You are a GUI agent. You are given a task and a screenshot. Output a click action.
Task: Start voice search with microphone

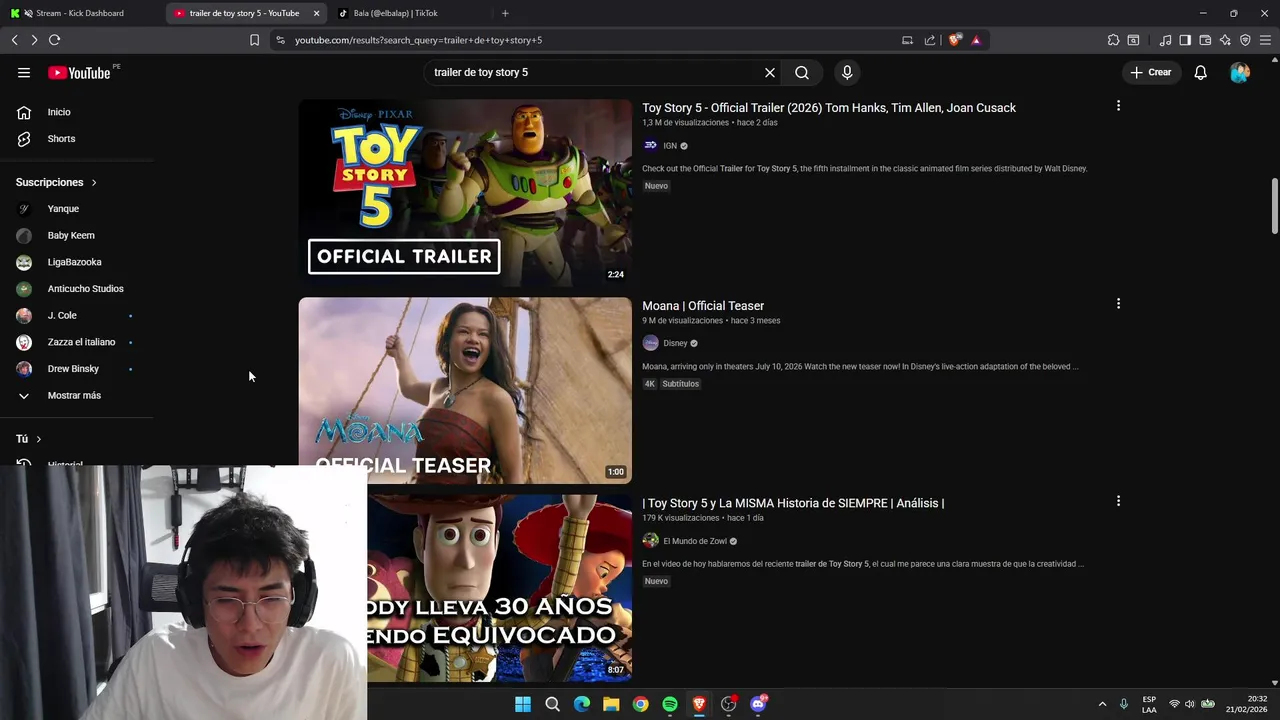847,72
